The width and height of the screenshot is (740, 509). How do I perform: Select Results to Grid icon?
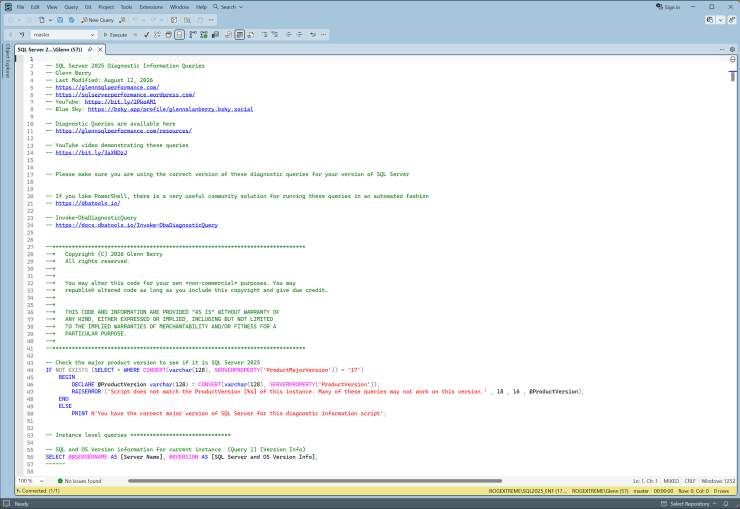(x=240, y=34)
